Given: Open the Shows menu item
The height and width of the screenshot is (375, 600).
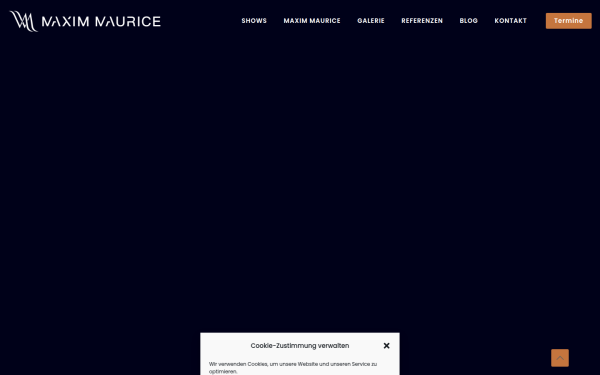Looking at the screenshot, I should [x=254, y=21].
